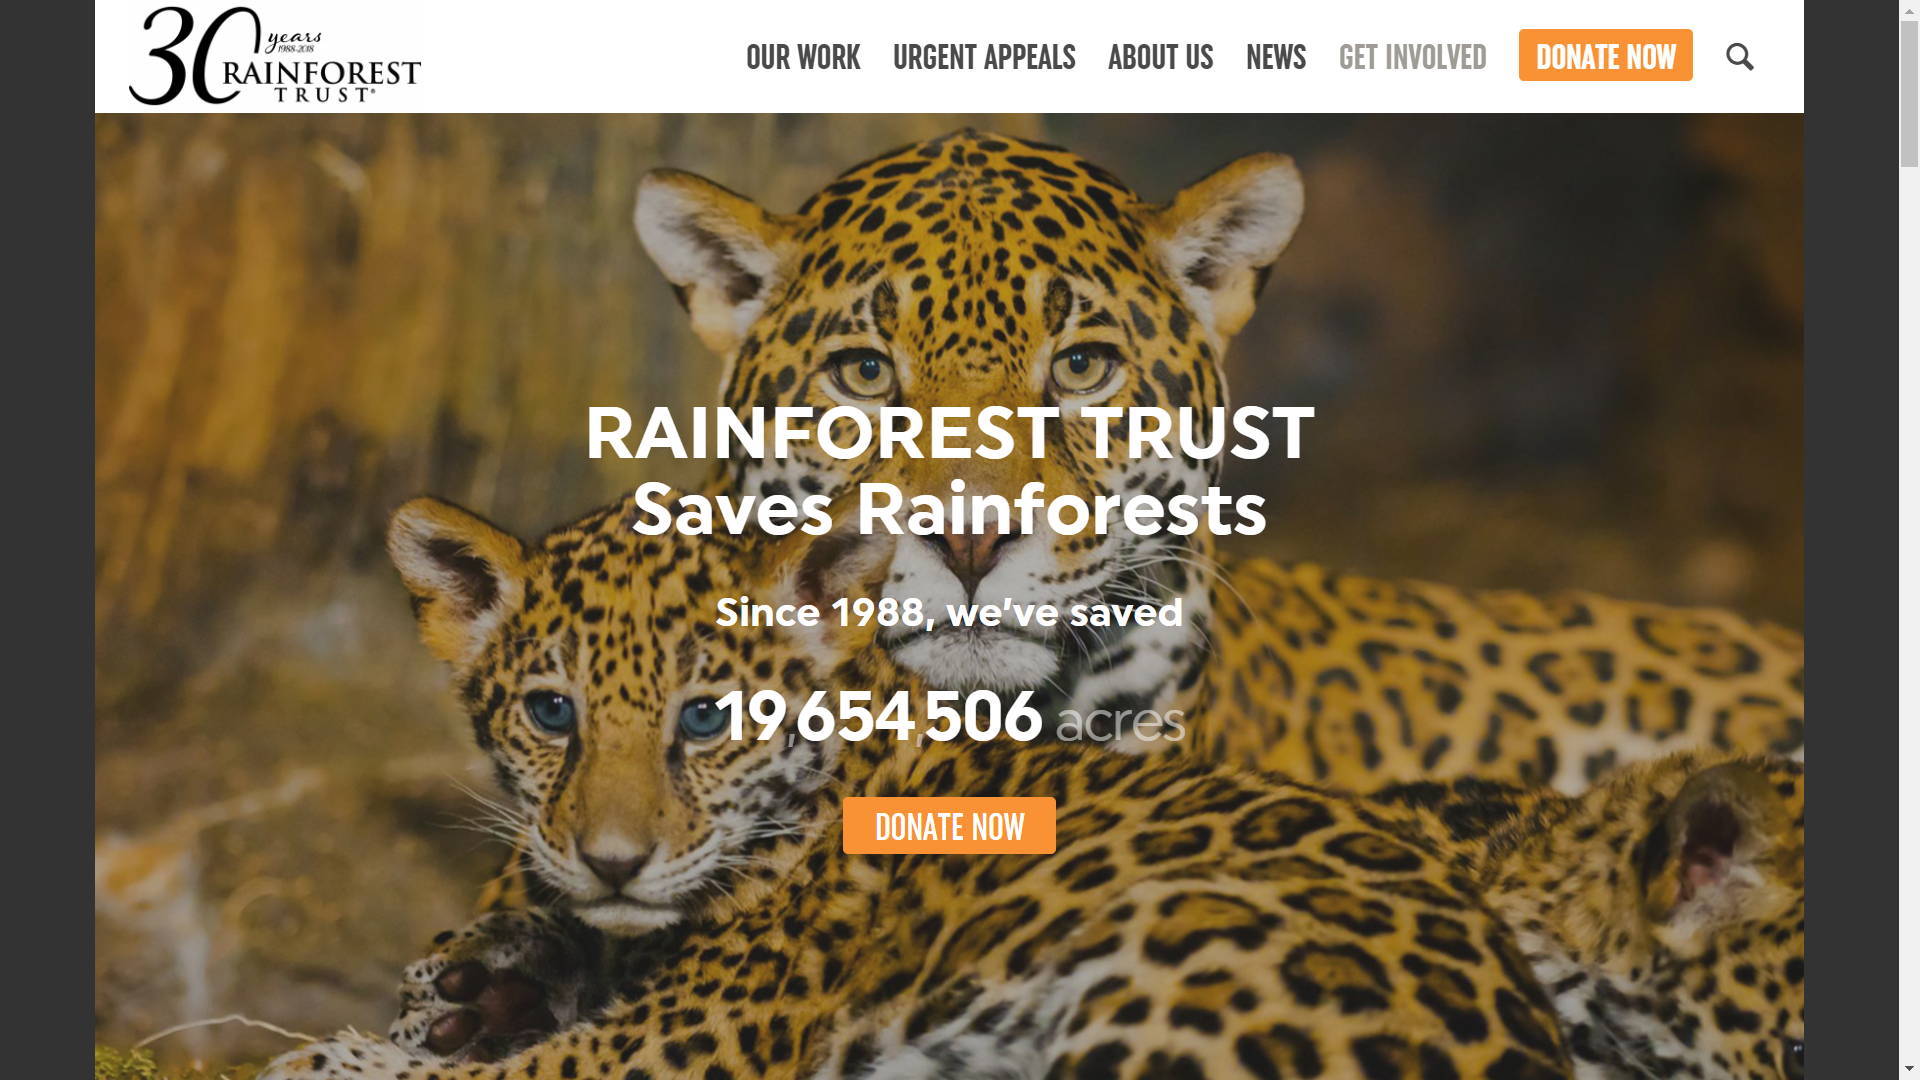The image size is (1920, 1080).
Task: Click the scrollbar down arrow
Action: coord(1909,1070)
